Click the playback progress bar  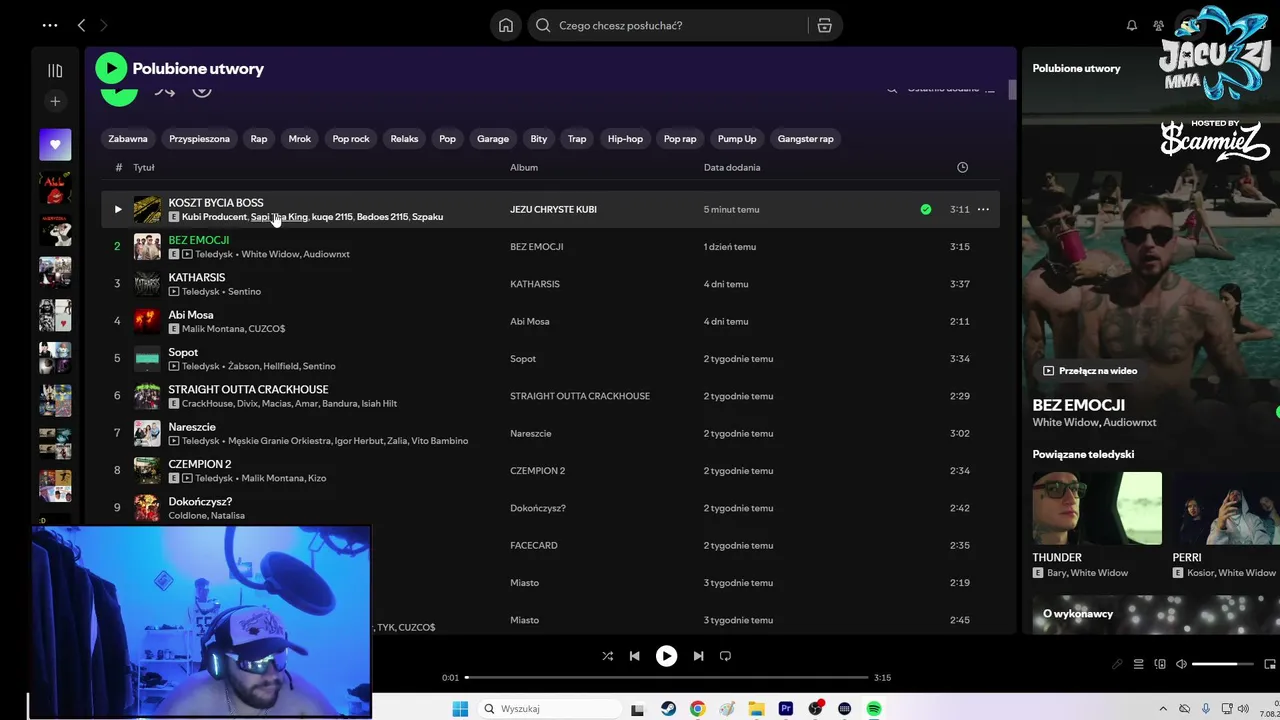tap(666, 678)
